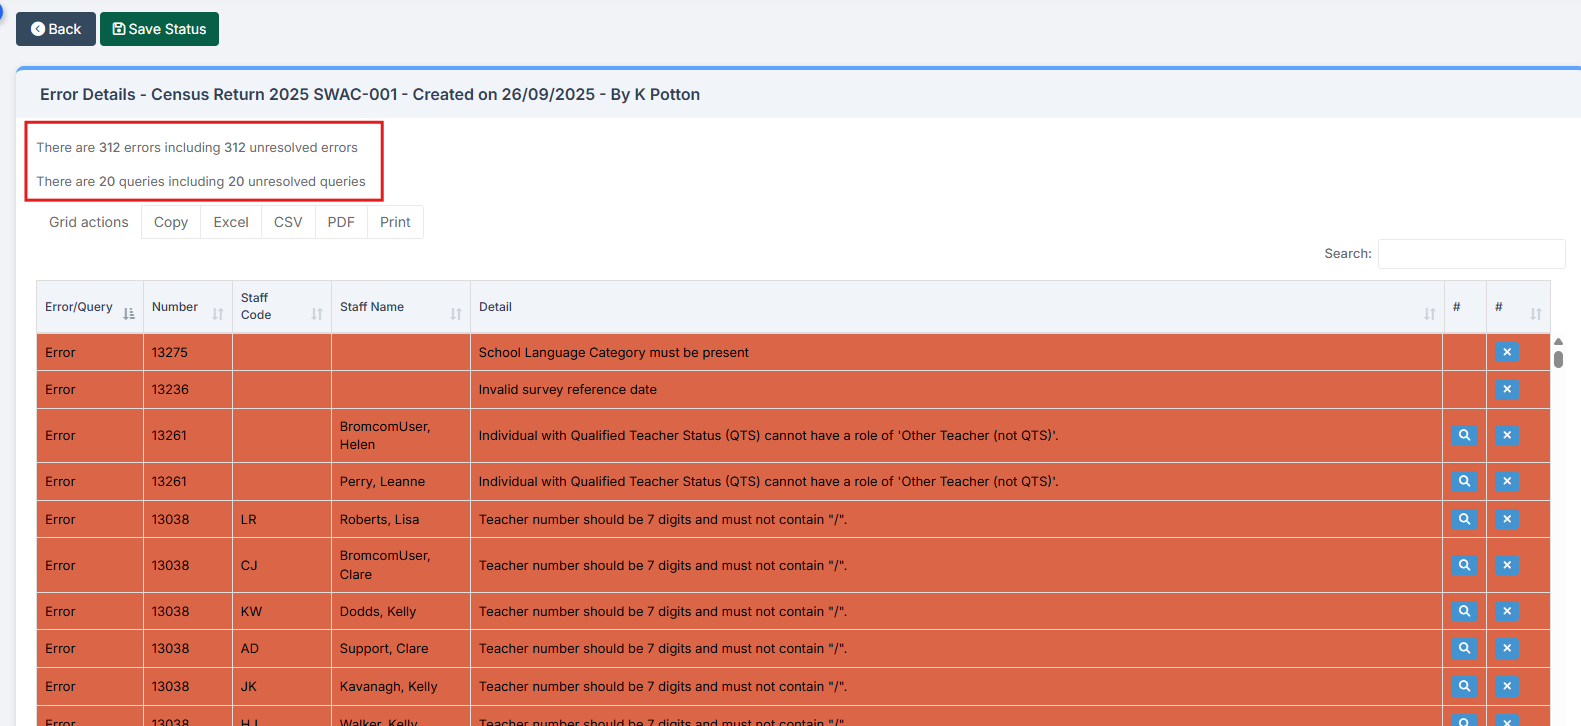Click the Back button
Viewport: 1581px width, 726px height.
[x=56, y=29]
